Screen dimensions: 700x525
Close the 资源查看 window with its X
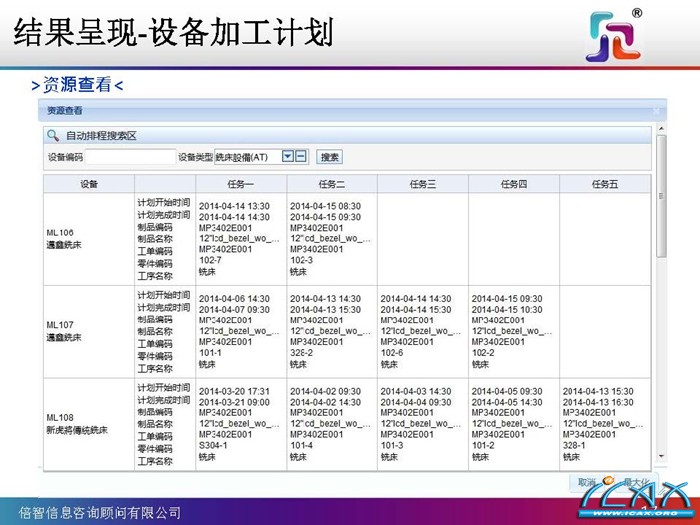[x=656, y=110]
